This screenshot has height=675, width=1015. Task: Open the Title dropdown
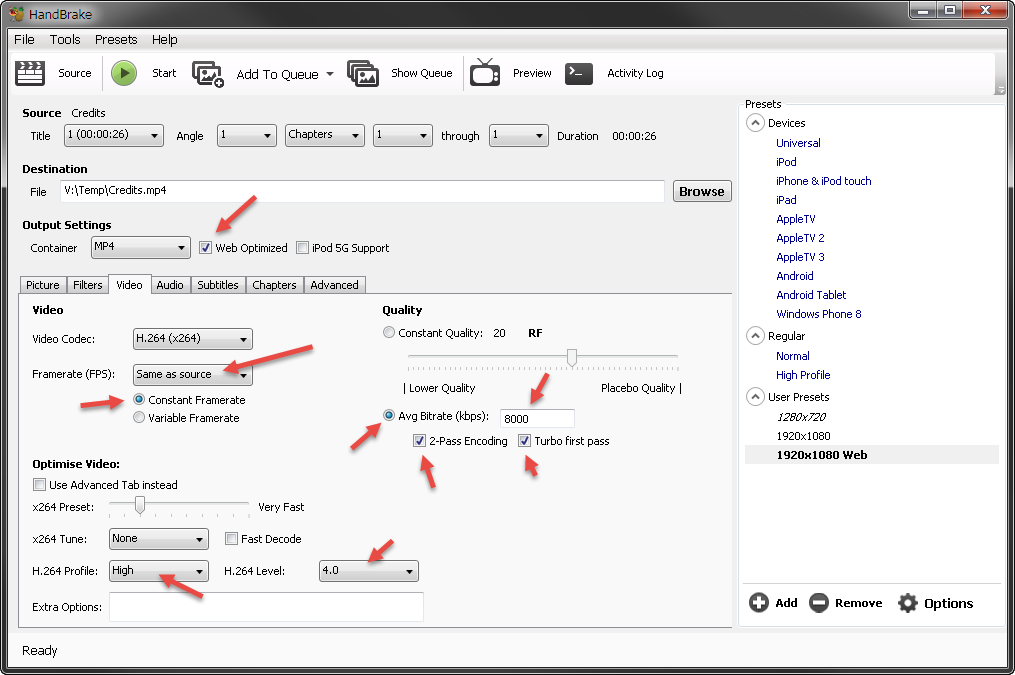[114, 135]
